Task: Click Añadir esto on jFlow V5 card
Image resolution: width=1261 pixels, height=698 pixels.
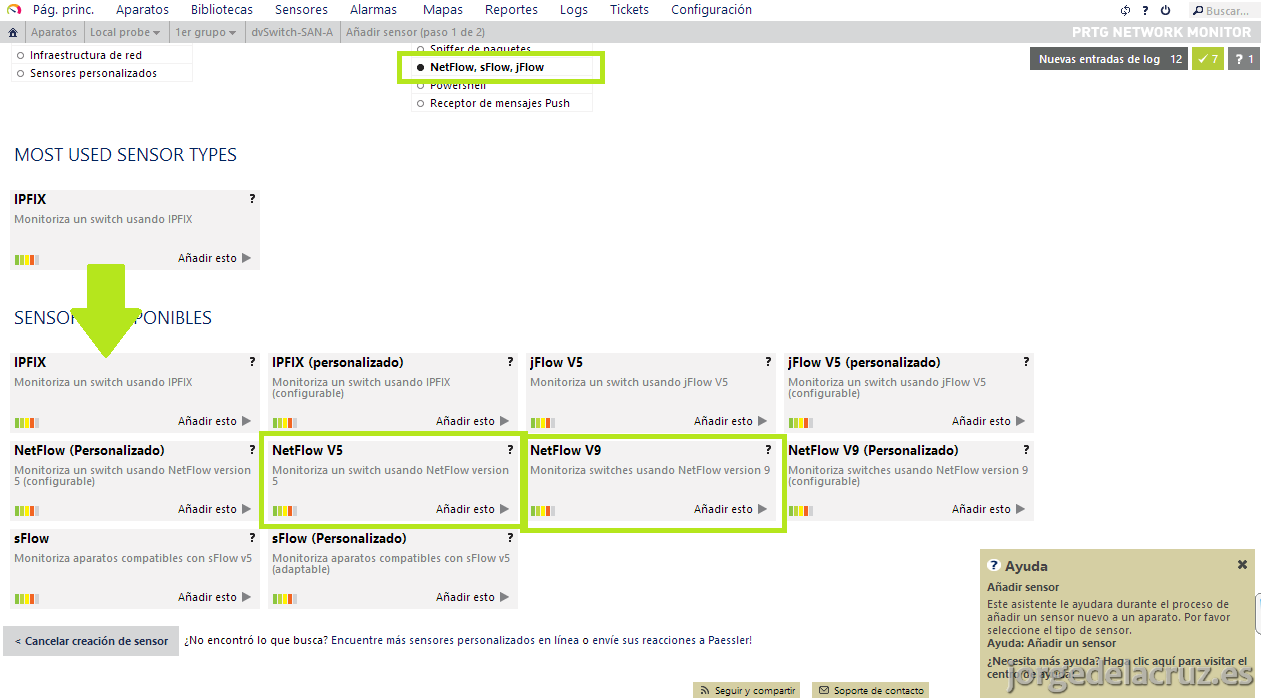Action: click(x=730, y=421)
